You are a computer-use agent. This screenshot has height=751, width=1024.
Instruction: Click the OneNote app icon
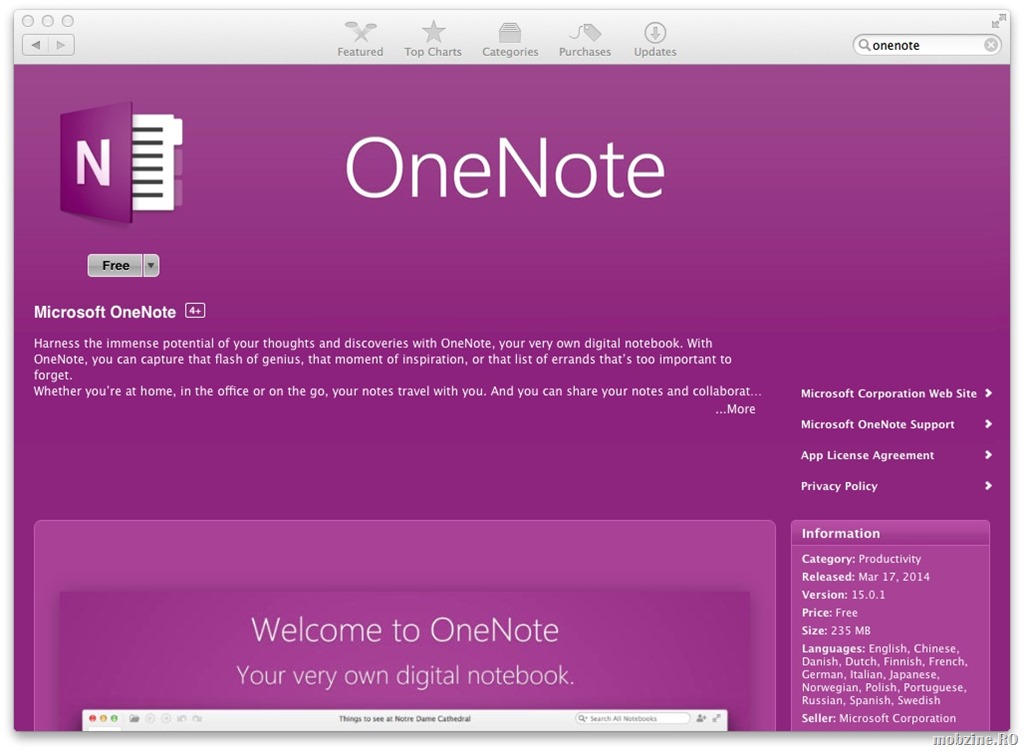tap(121, 163)
